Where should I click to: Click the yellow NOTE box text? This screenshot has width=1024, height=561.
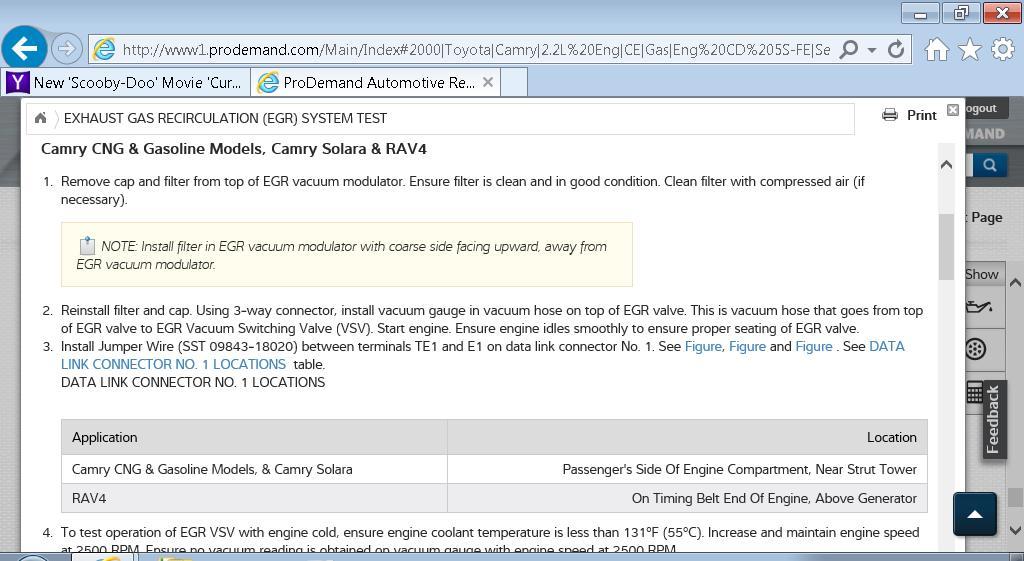coord(342,255)
